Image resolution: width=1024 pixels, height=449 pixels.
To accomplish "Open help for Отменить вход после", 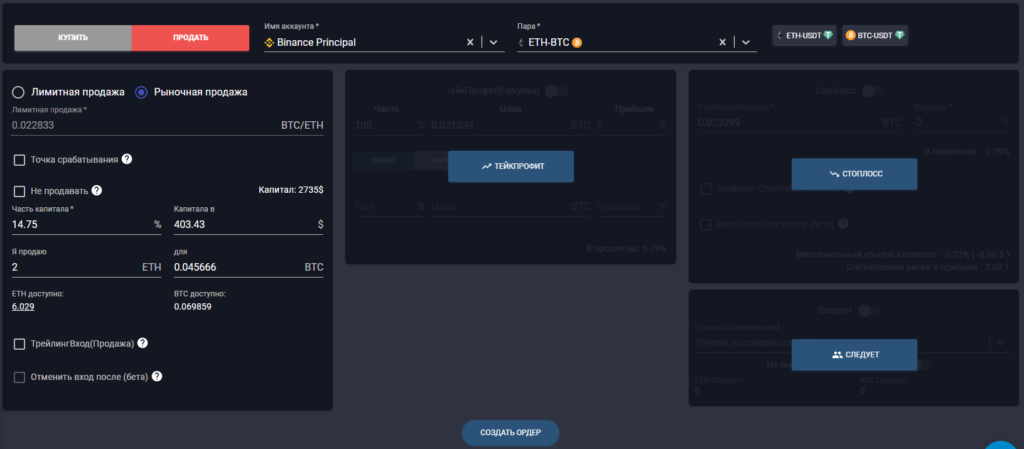I will coord(157,377).
